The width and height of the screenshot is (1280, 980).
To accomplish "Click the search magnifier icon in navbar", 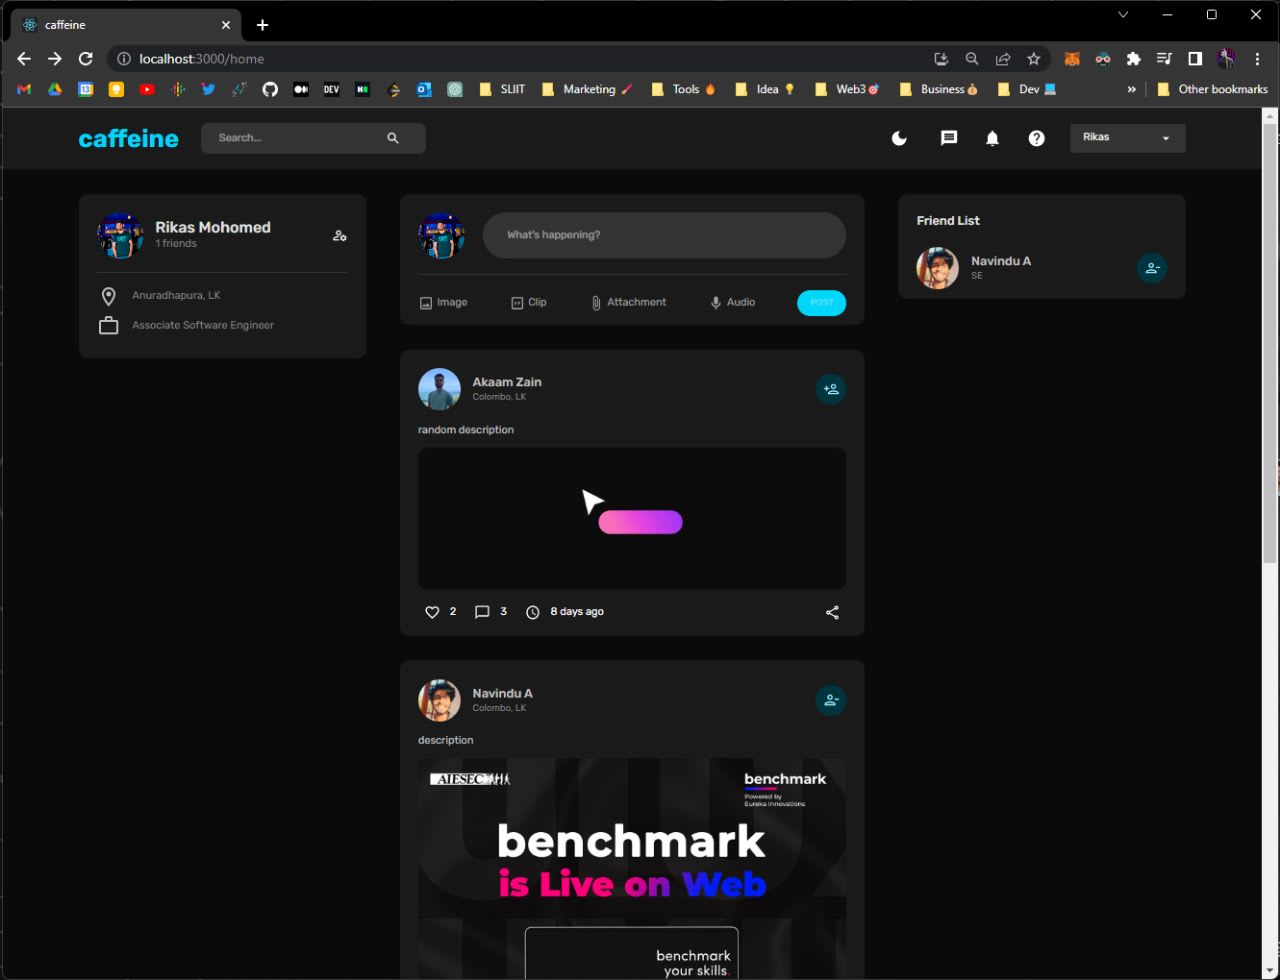I will (393, 138).
